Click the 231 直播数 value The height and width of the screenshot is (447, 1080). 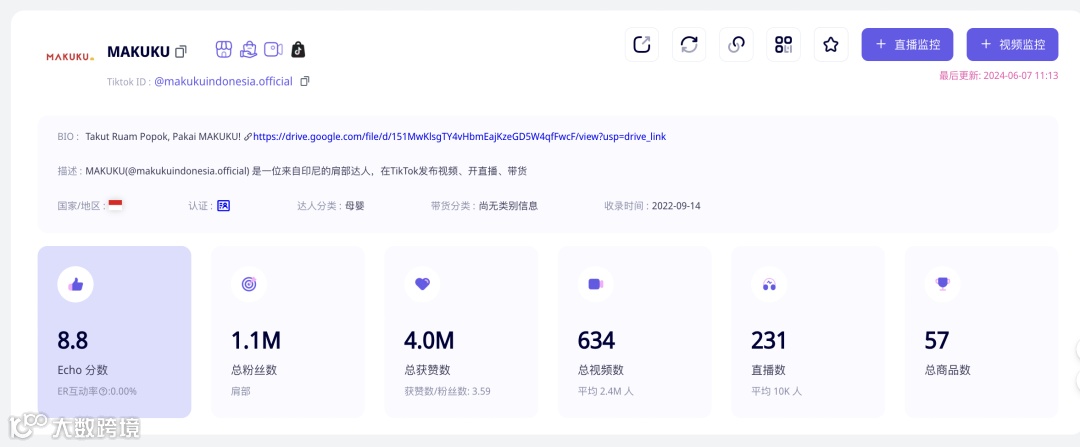(x=768, y=340)
